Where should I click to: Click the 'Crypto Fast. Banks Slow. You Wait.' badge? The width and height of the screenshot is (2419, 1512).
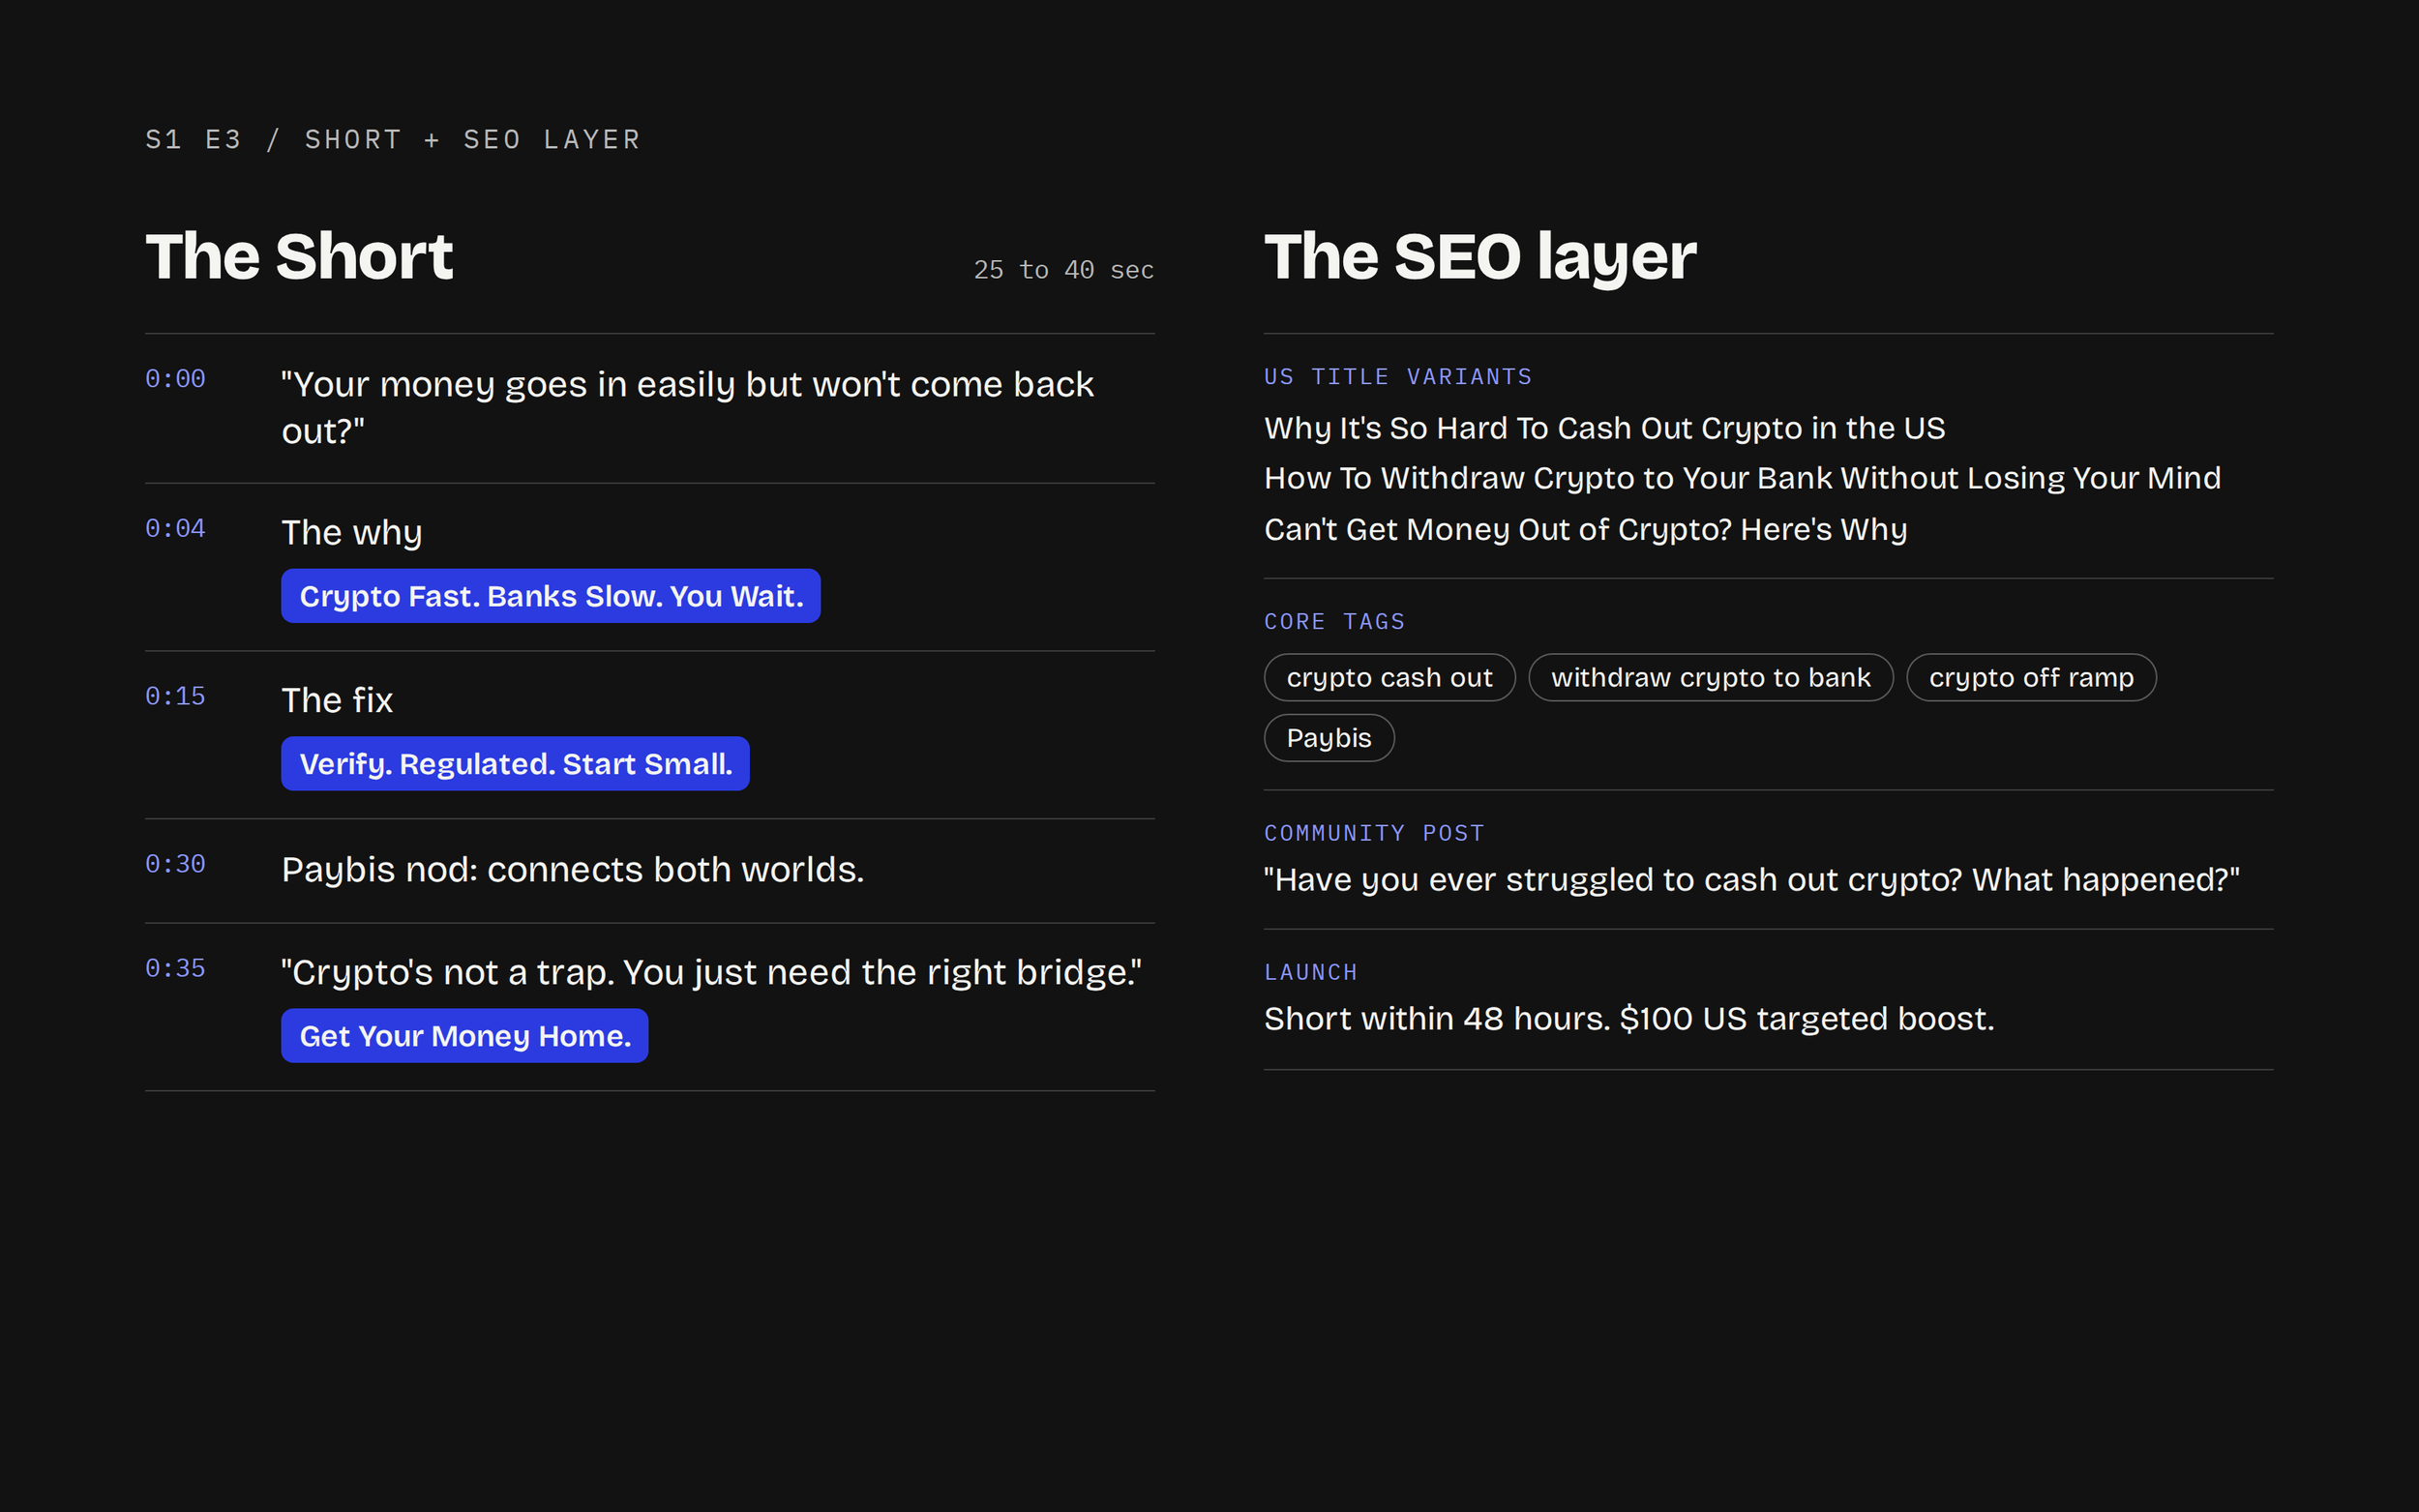point(550,596)
